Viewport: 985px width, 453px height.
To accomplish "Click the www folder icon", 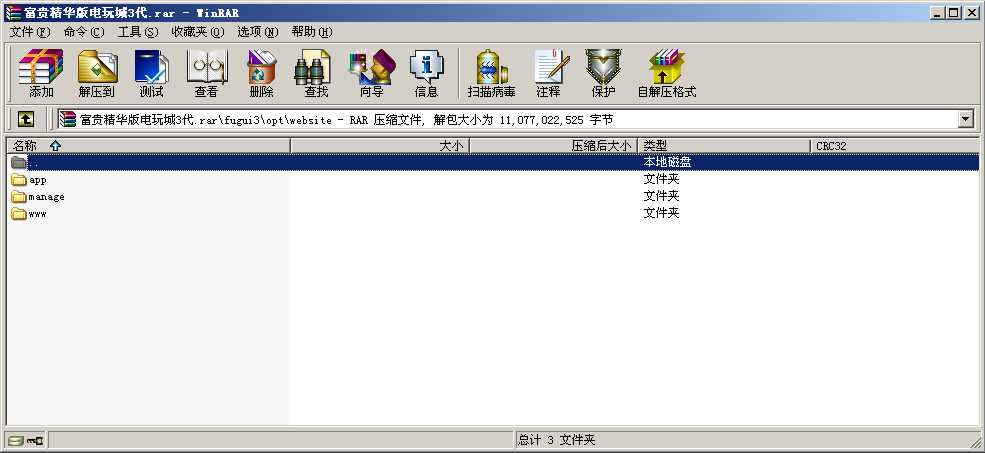I will (x=19, y=214).
